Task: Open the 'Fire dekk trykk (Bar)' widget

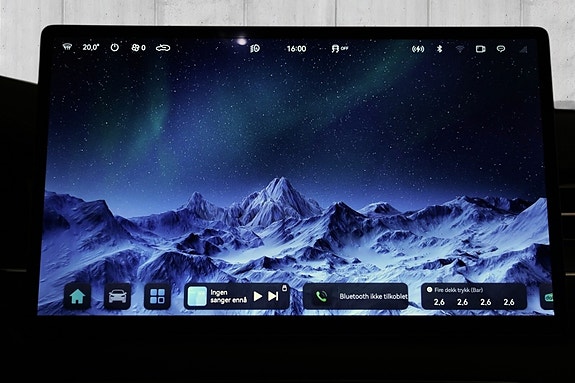Action: click(474, 296)
